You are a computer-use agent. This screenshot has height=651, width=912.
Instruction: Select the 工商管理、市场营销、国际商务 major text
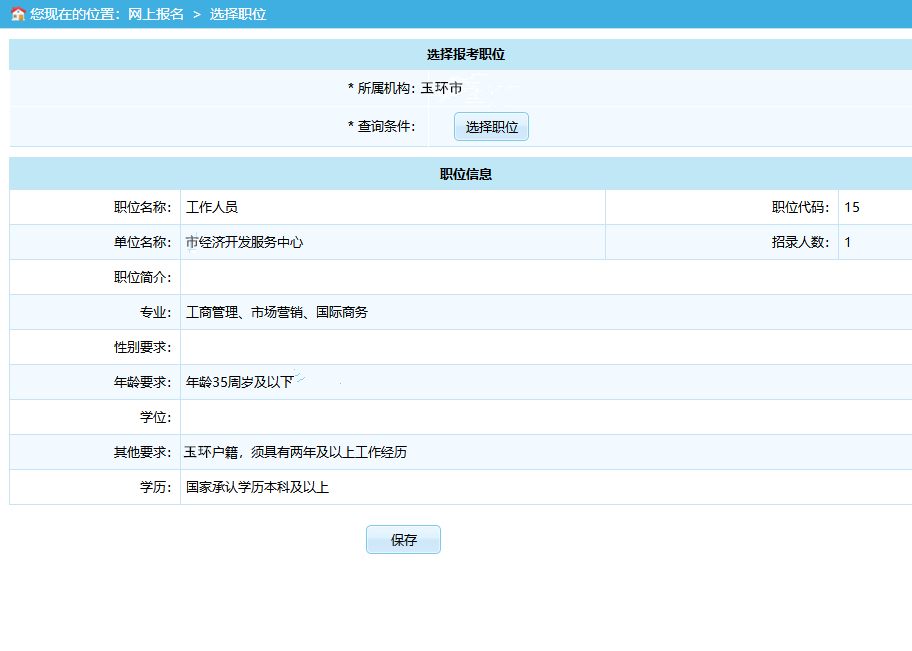pos(277,313)
